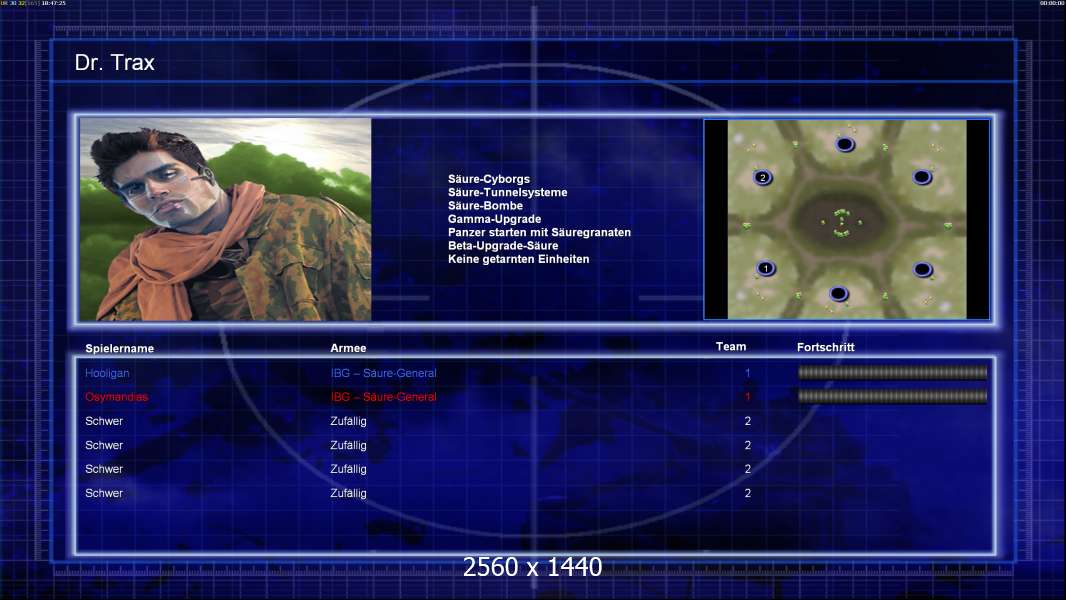
Task: Click the Säure-Cyborgs ability text
Action: point(489,179)
